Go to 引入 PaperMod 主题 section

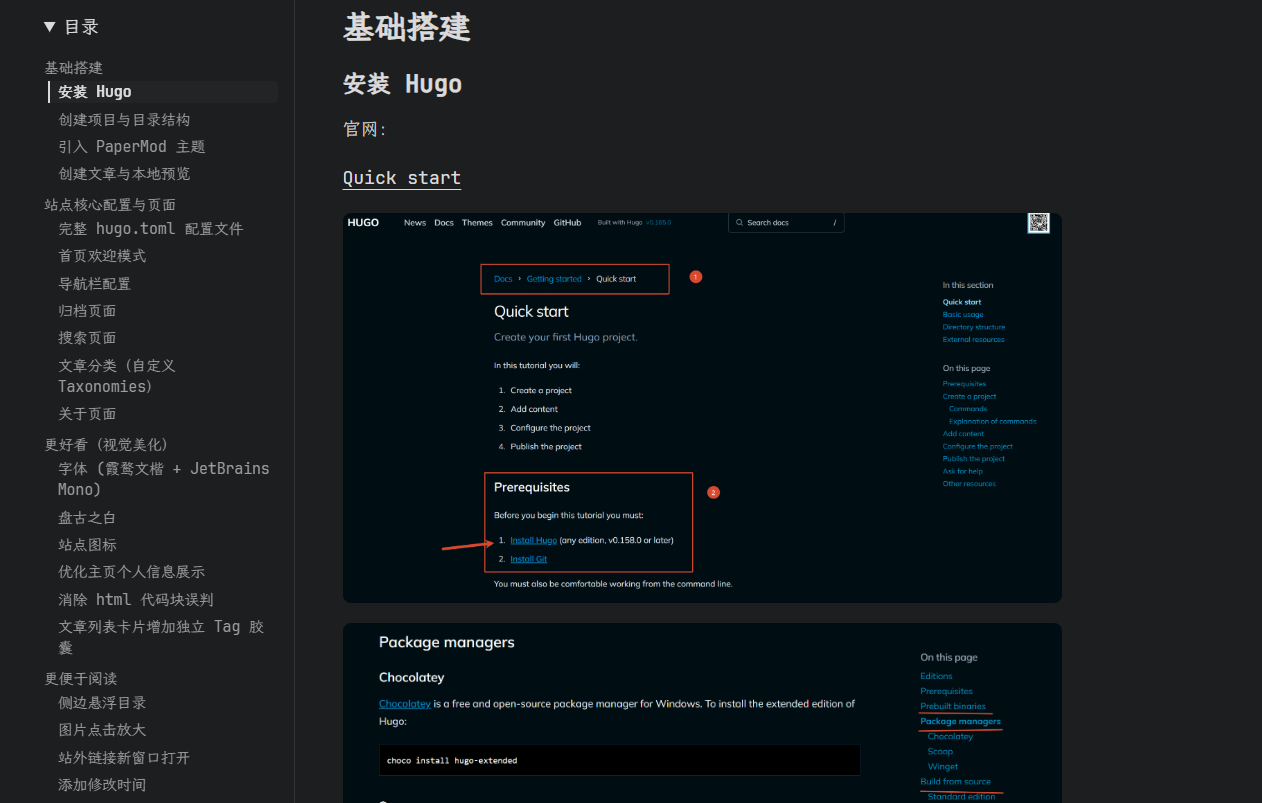pos(132,147)
